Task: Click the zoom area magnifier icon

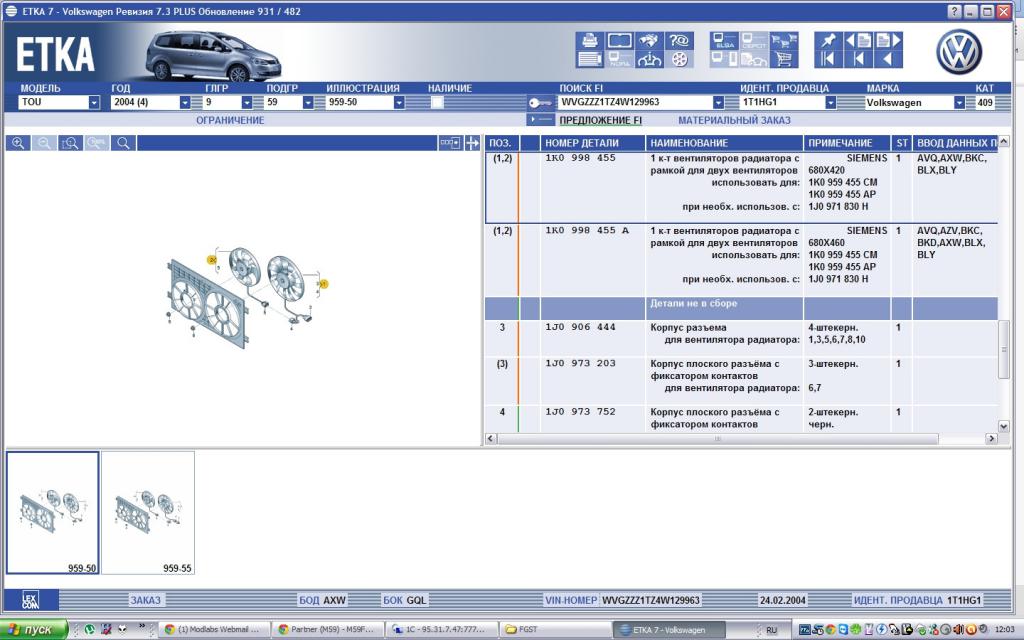Action: [71, 143]
